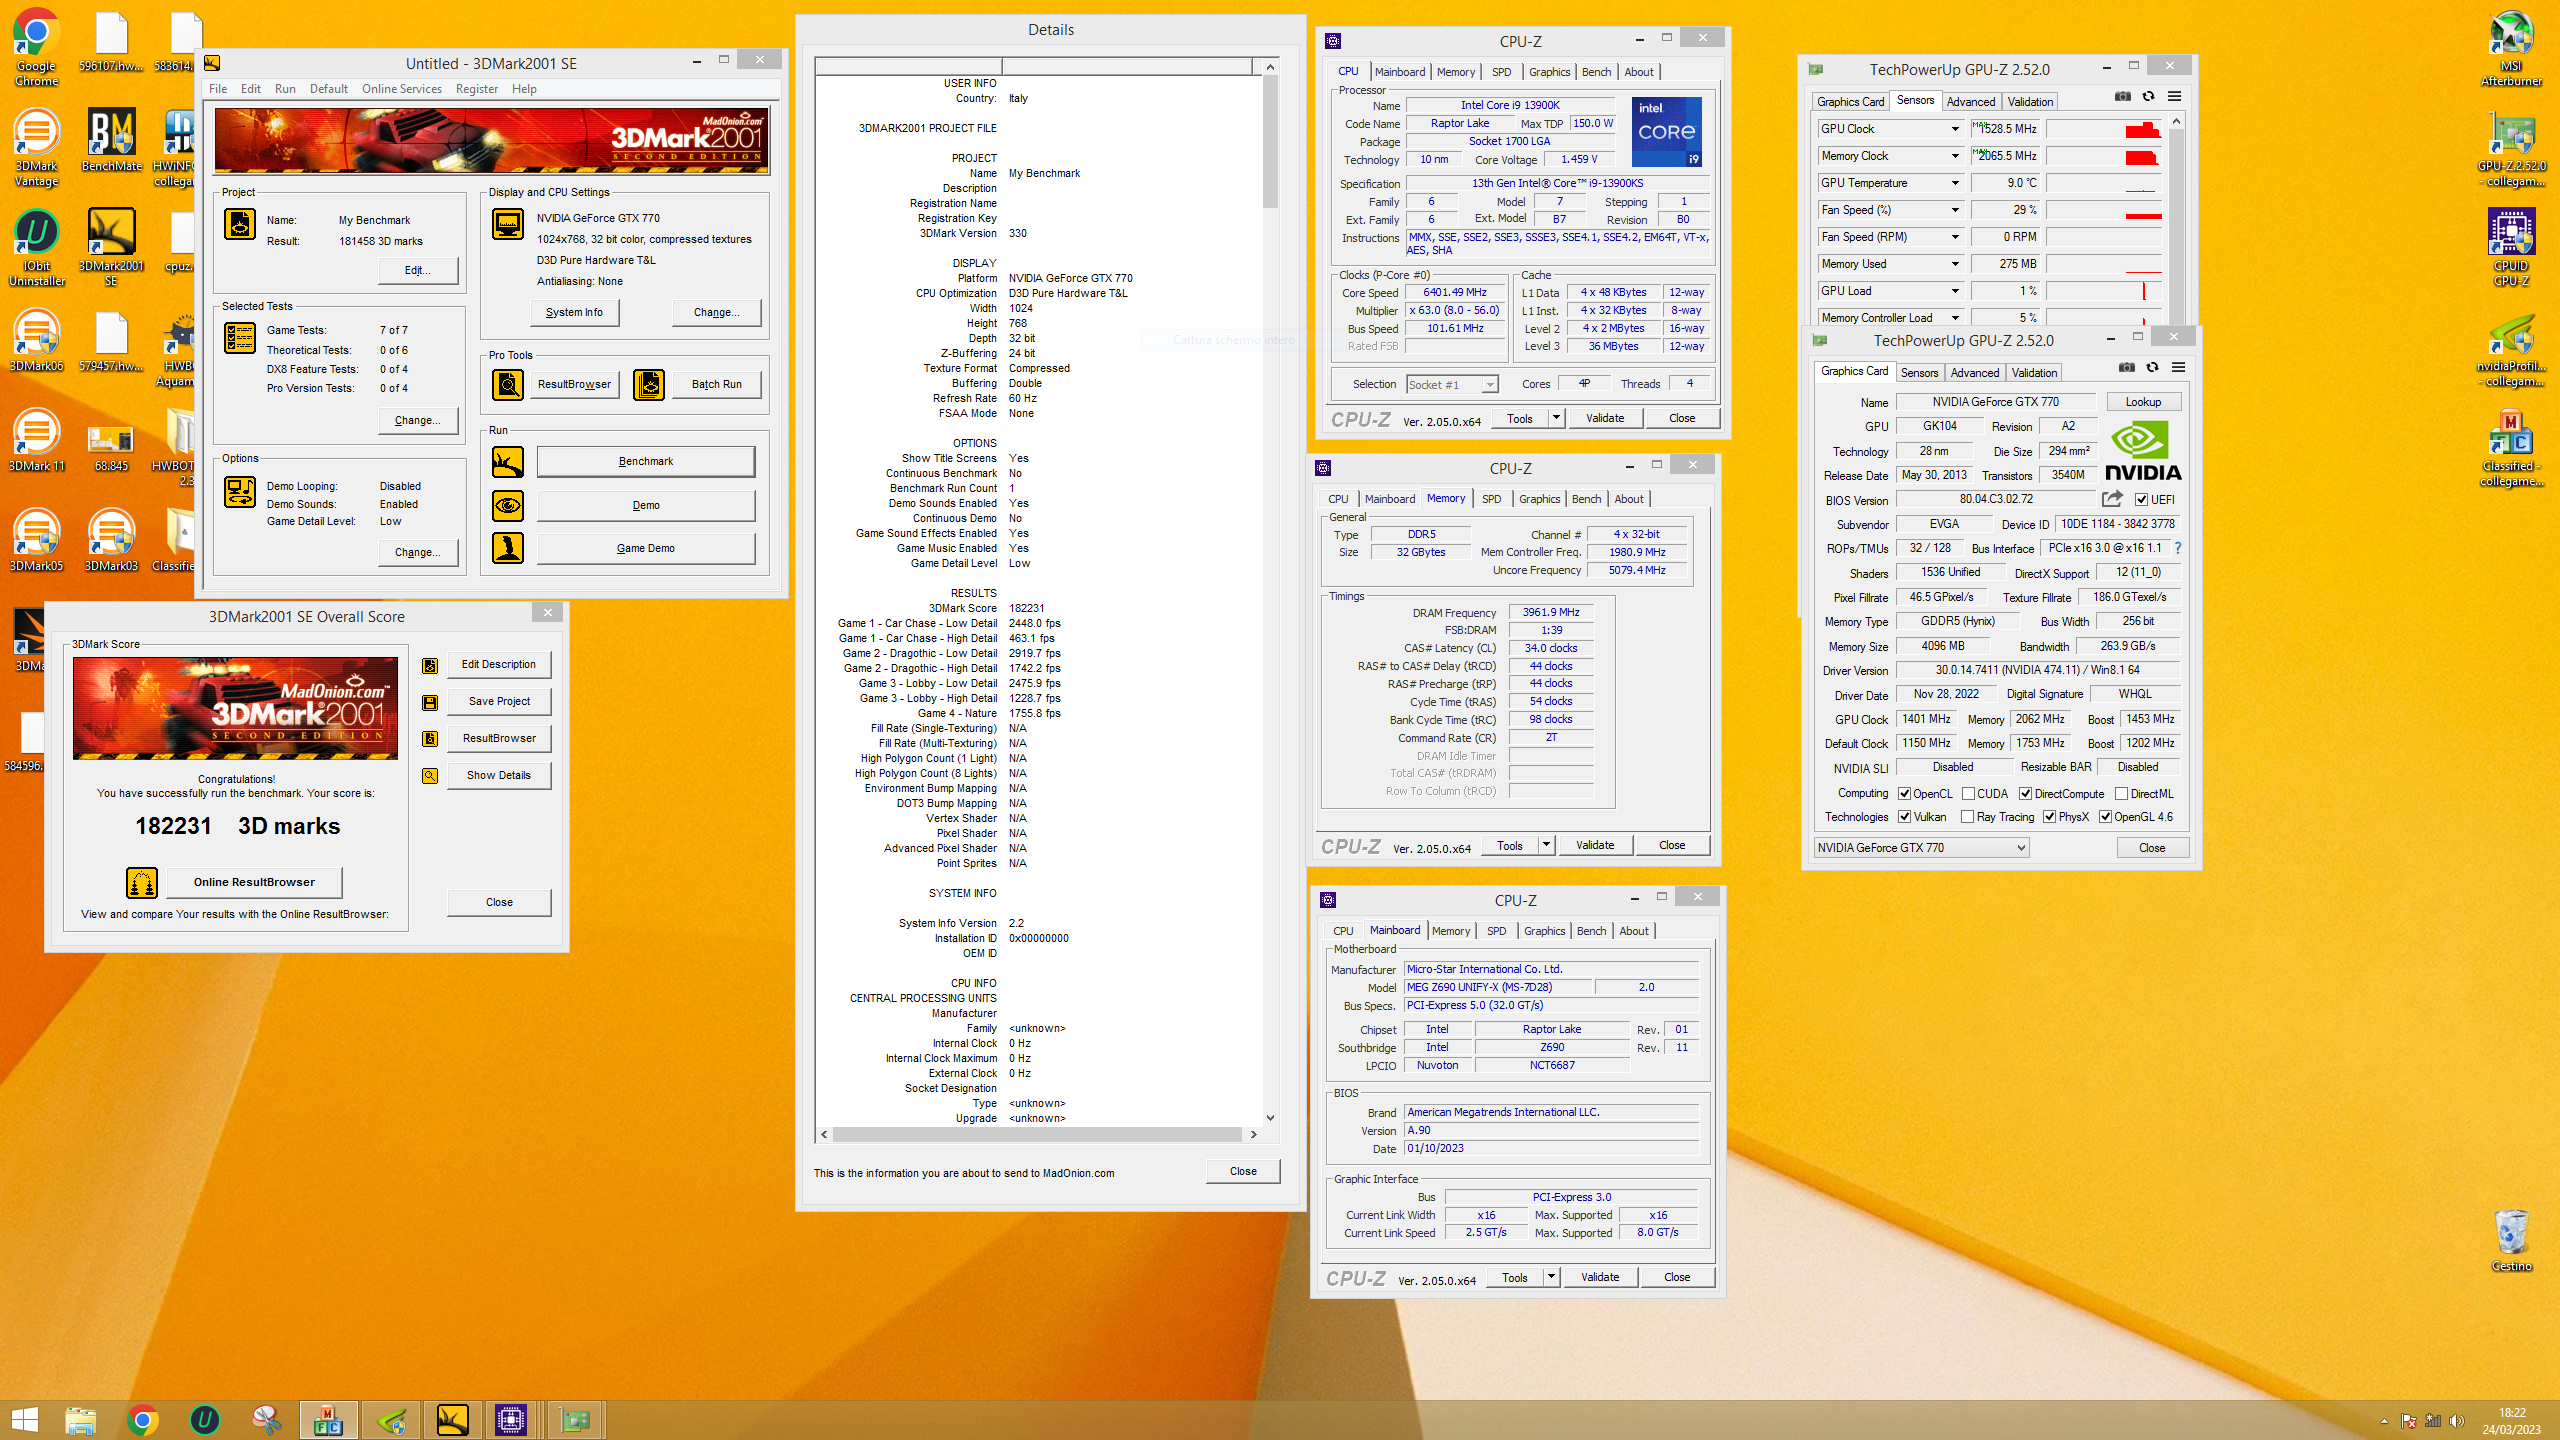Viewport: 2560px width, 1440px height.
Task: Toggle the UEFI checkbox in GPU-Z
Action: pyautogui.click(x=2142, y=500)
